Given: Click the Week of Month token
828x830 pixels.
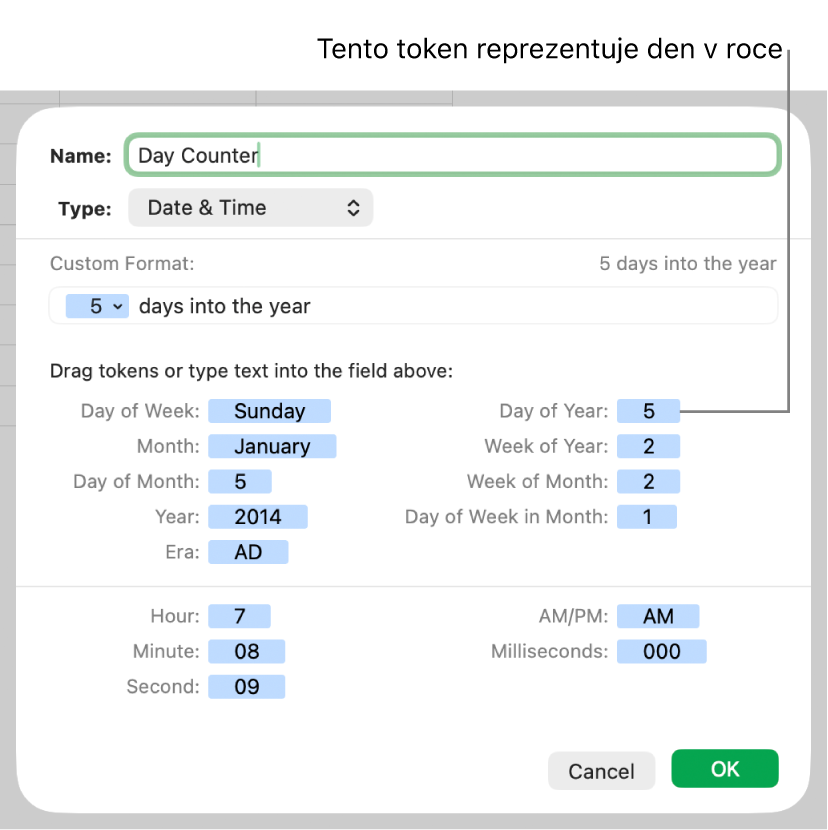Looking at the screenshot, I should click(648, 481).
